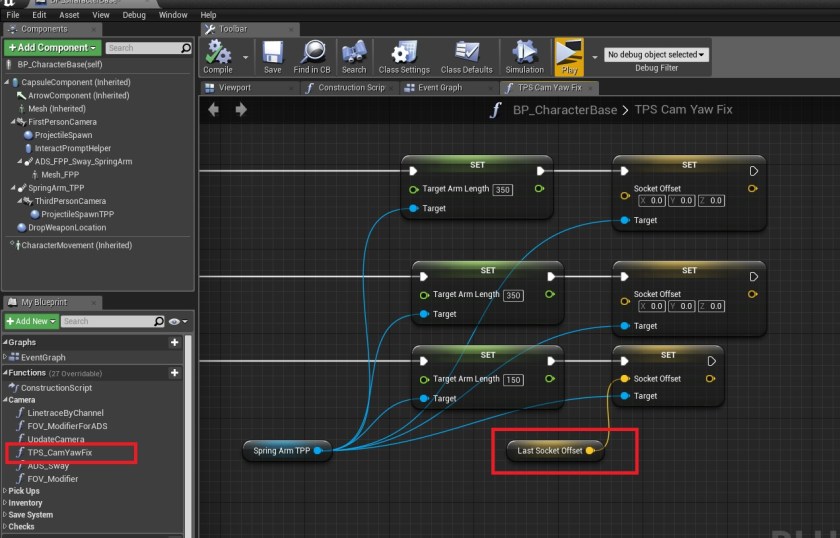Image resolution: width=840 pixels, height=538 pixels.
Task: Click the Save icon in toolbar
Action: (x=272, y=52)
